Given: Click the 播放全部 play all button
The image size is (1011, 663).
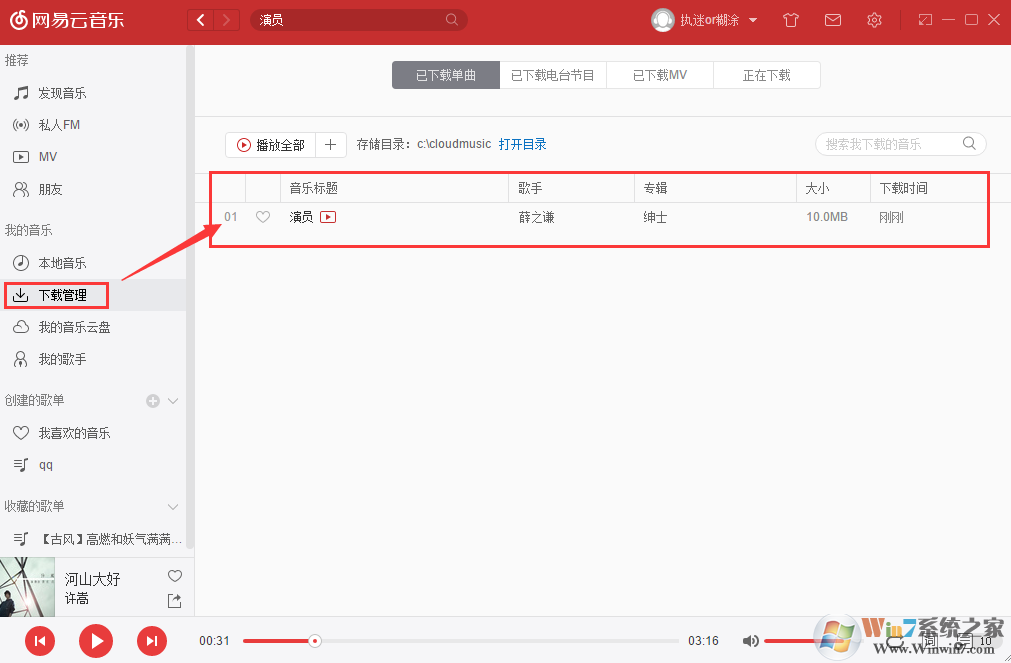Looking at the screenshot, I should click(270, 144).
